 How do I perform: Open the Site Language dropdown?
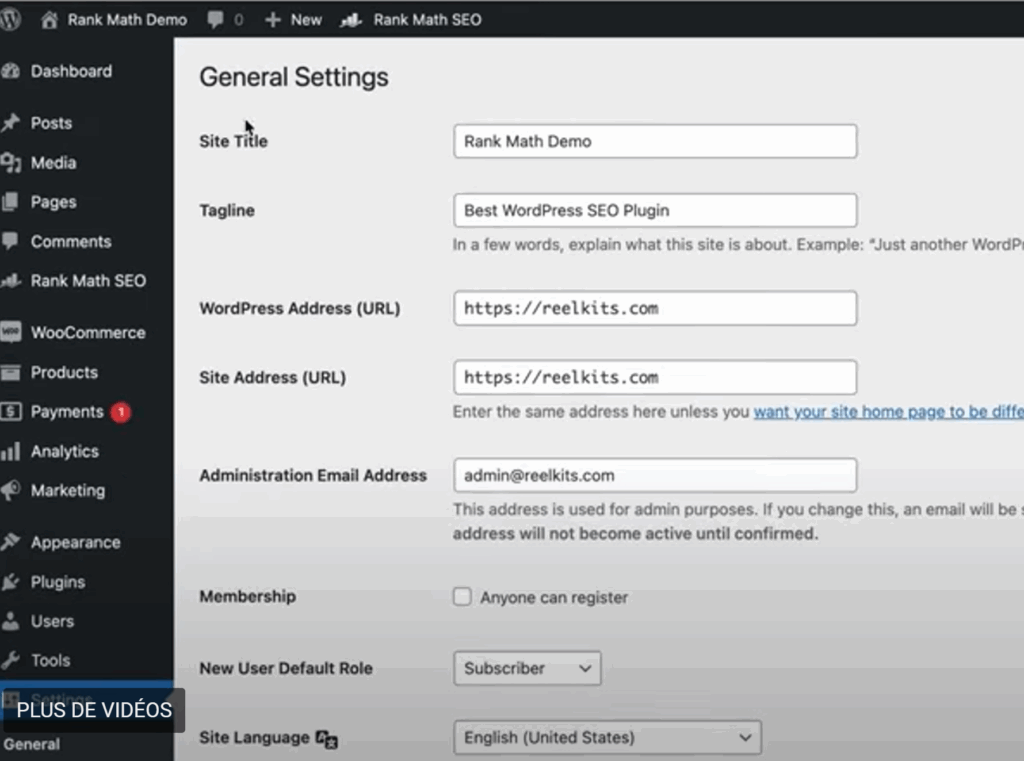click(x=607, y=737)
